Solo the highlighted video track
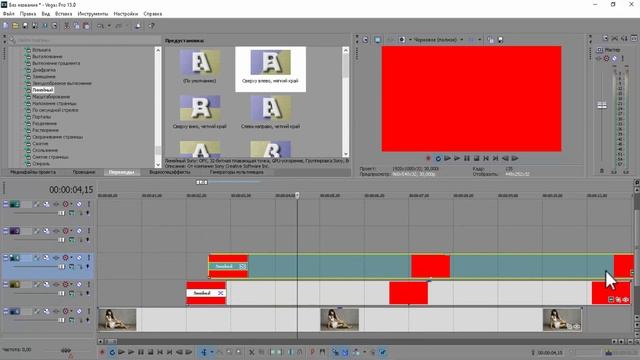The height and width of the screenshot is (360, 640). (x=89, y=258)
